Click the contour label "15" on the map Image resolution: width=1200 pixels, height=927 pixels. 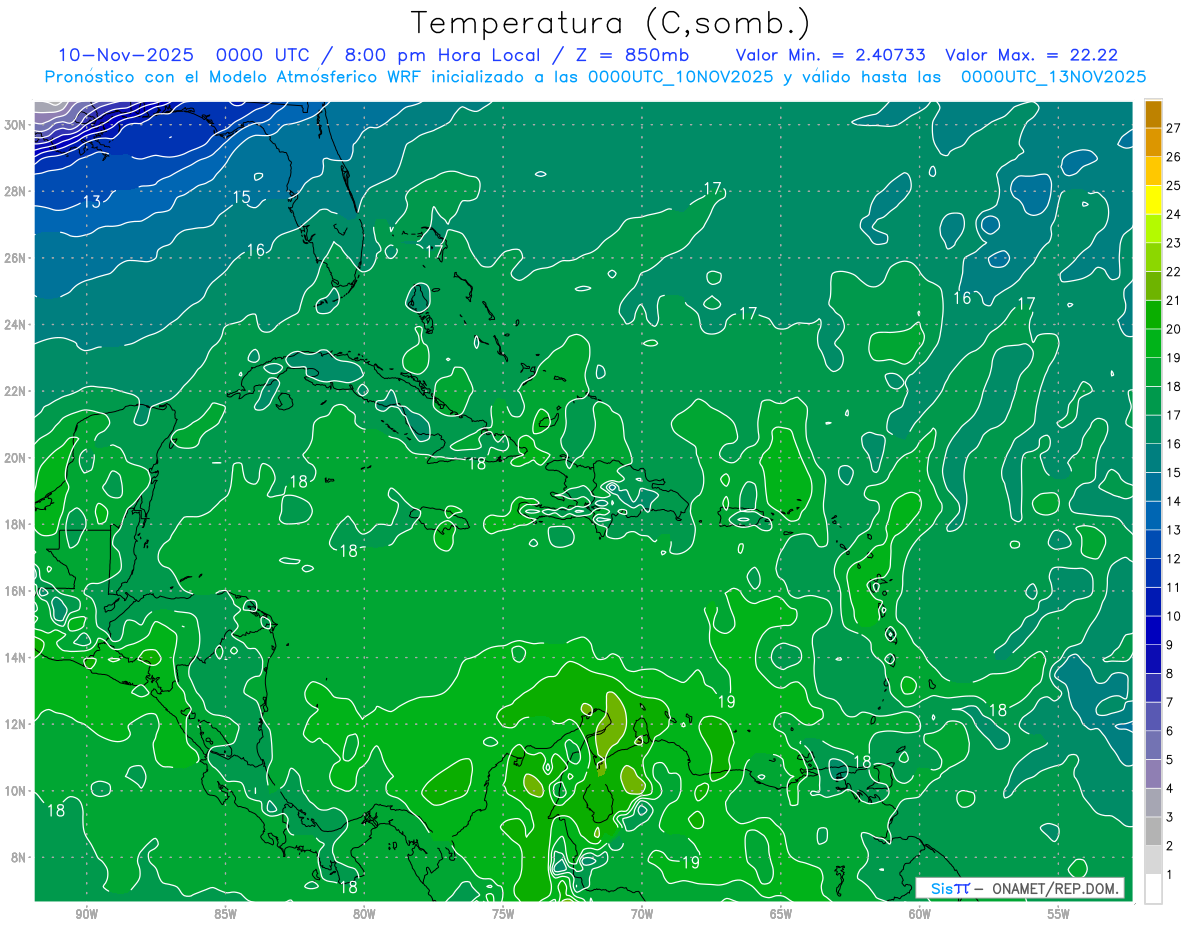click(241, 197)
